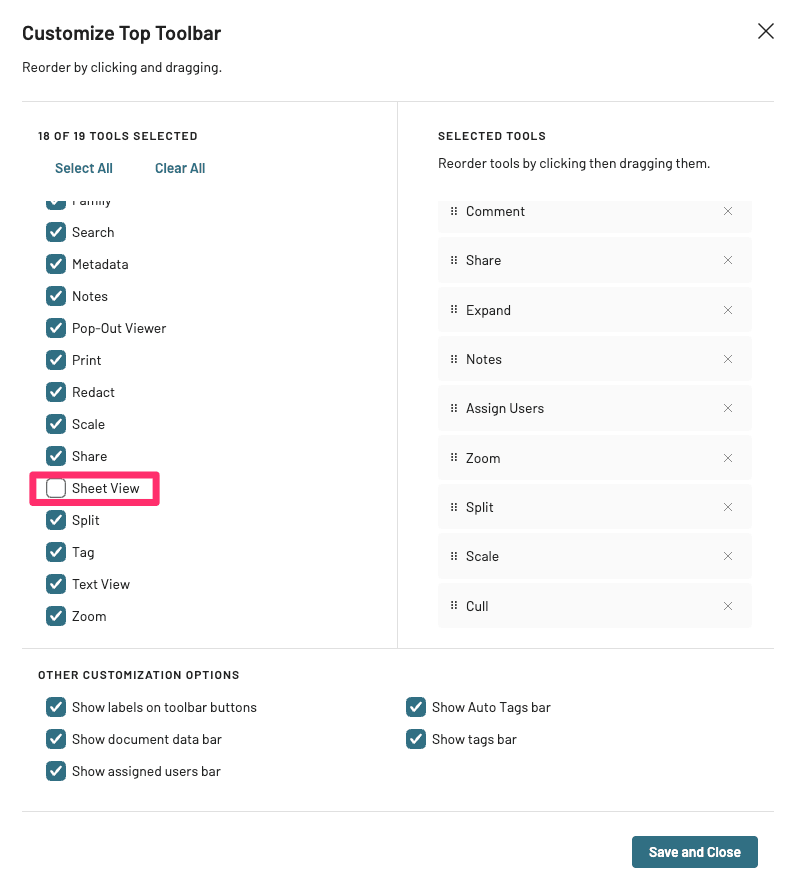The height and width of the screenshot is (886, 795).
Task: Enable the Sheet View checkbox
Action: click(56, 488)
